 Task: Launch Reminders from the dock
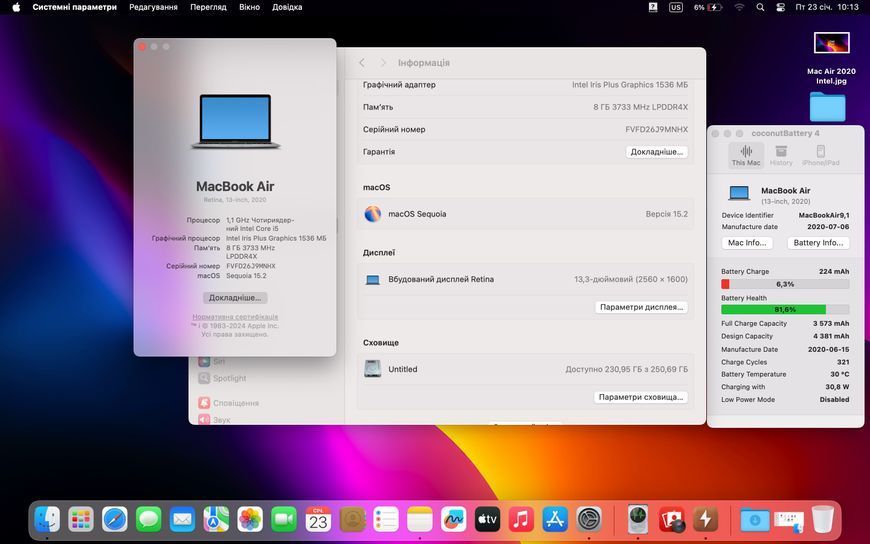(386, 520)
